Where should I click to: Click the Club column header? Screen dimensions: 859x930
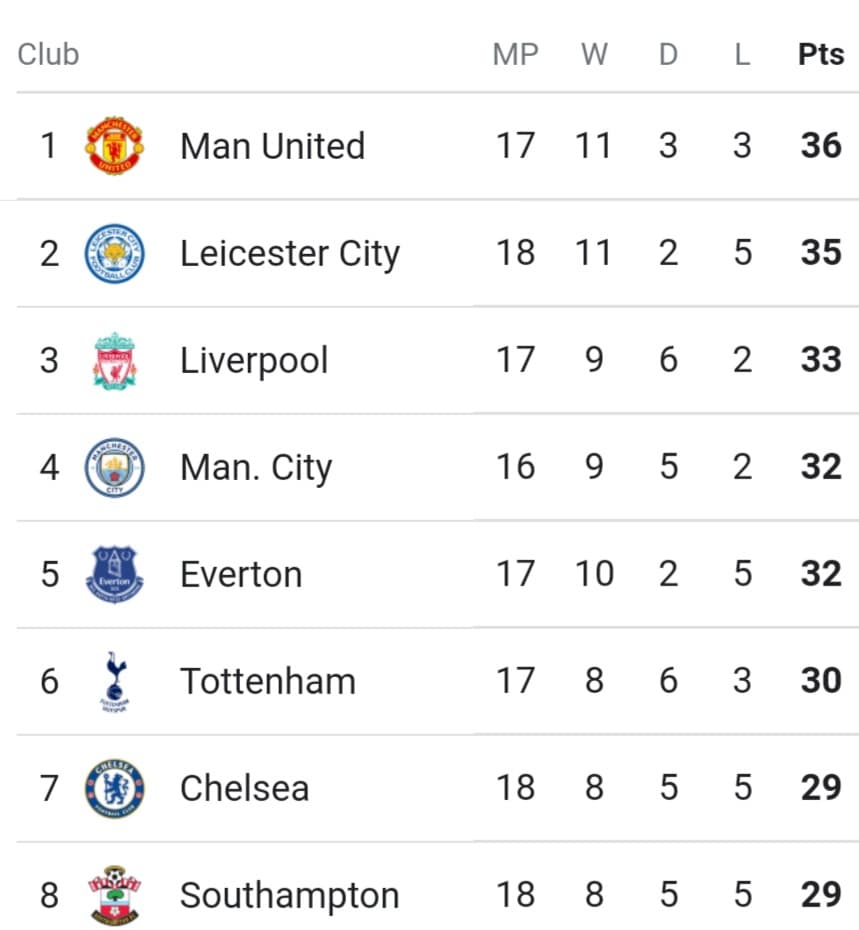point(48,55)
